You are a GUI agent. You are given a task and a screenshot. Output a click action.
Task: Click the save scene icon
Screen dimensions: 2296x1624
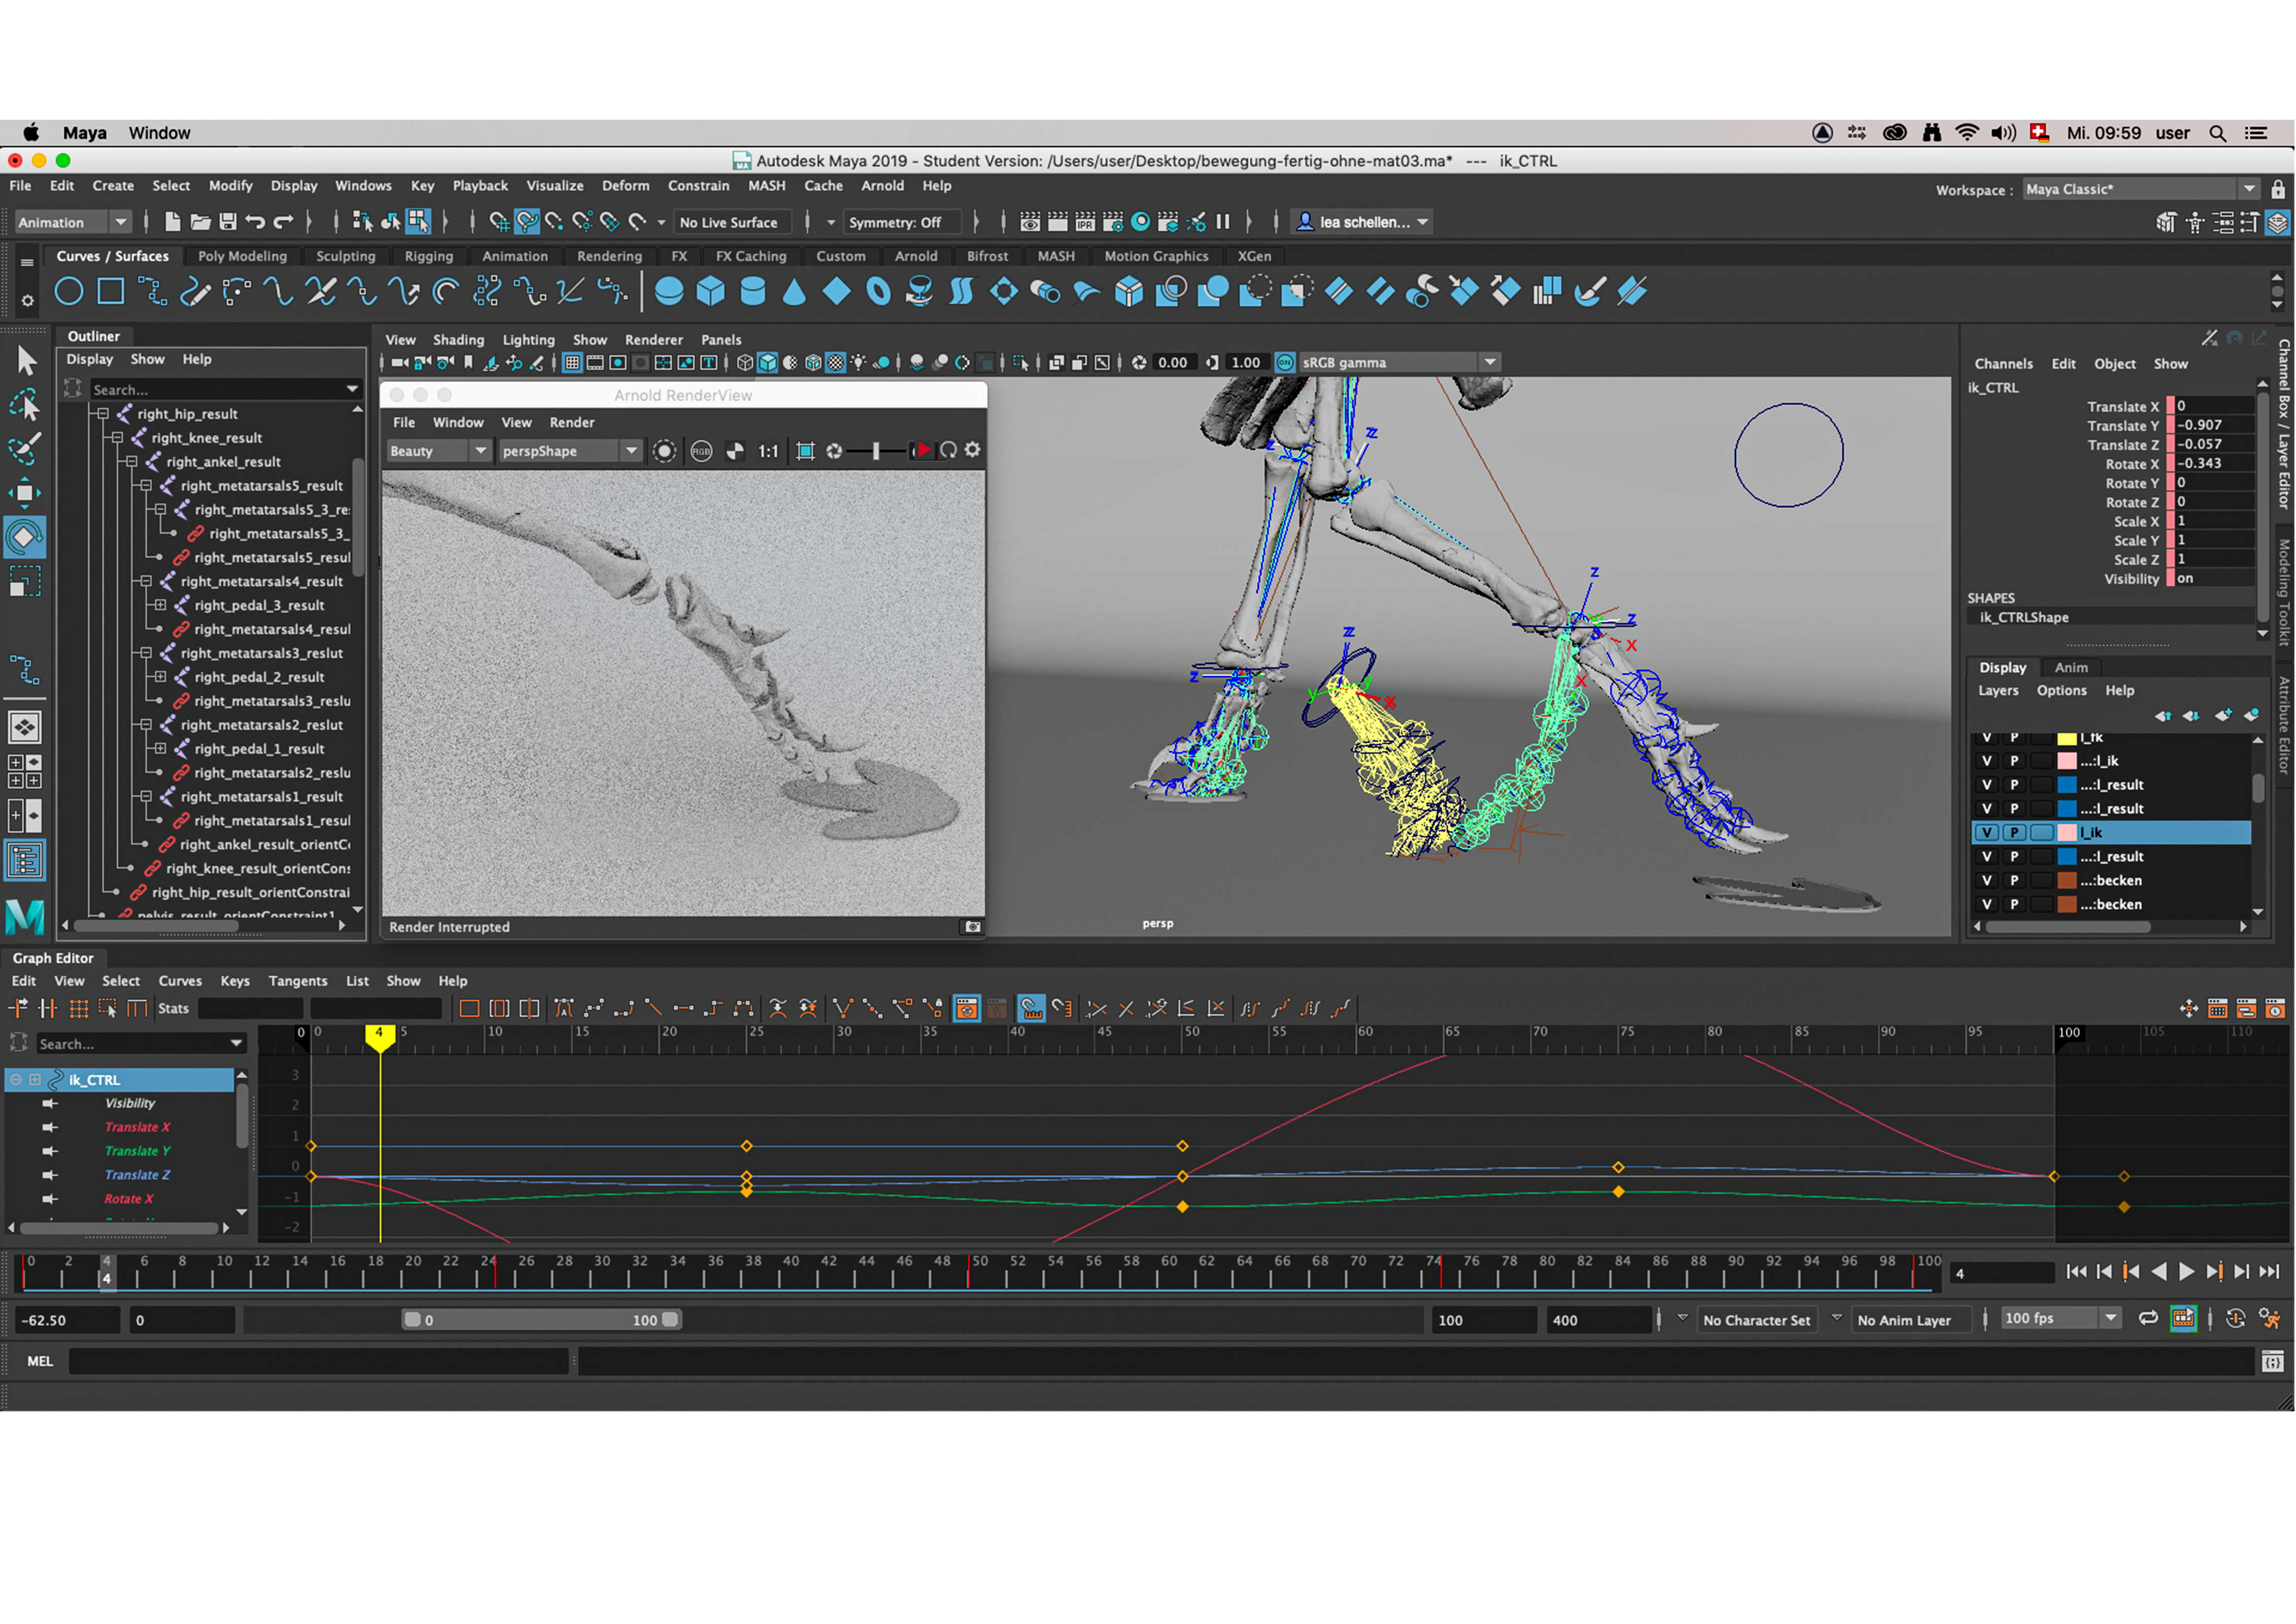pyautogui.click(x=228, y=222)
